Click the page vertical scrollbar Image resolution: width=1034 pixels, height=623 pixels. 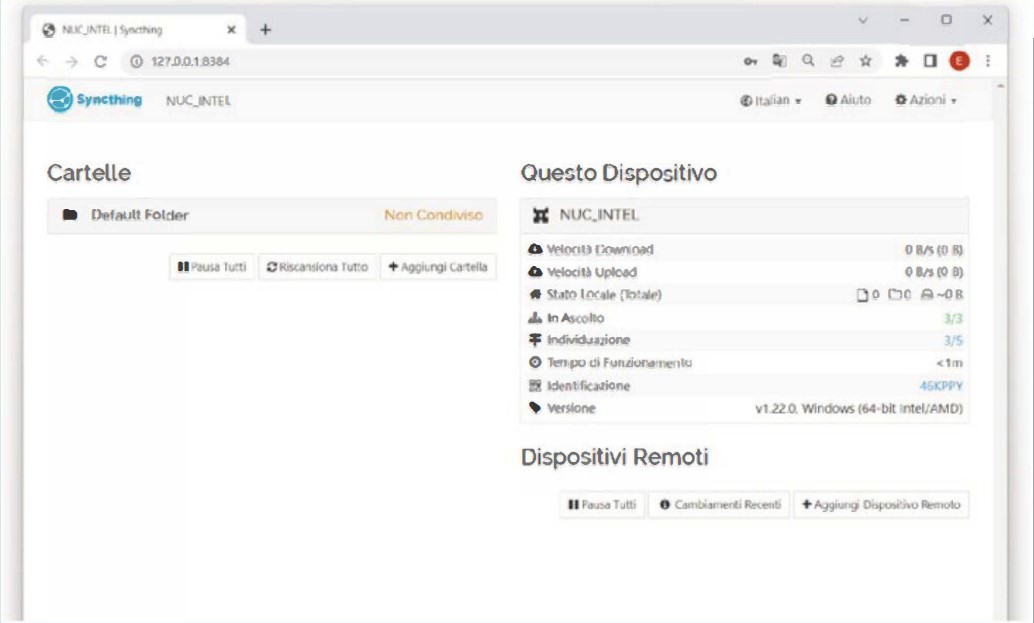click(1001, 349)
